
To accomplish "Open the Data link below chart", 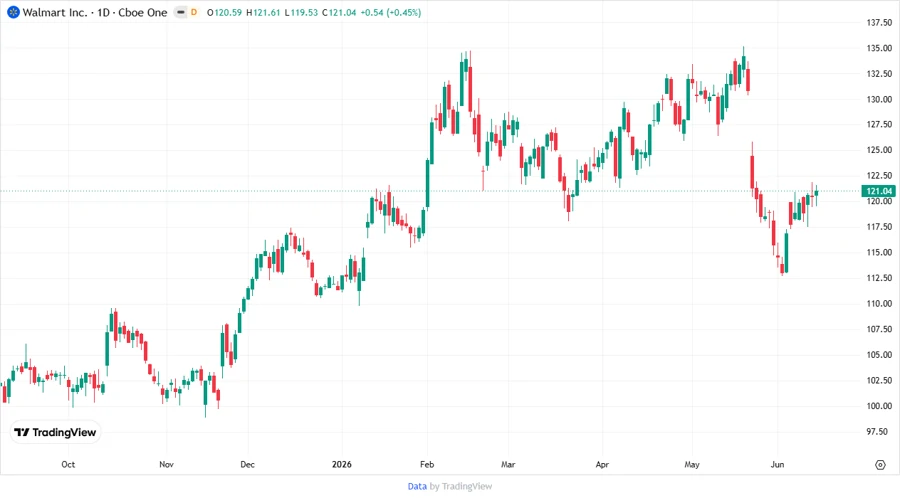I will (x=417, y=486).
